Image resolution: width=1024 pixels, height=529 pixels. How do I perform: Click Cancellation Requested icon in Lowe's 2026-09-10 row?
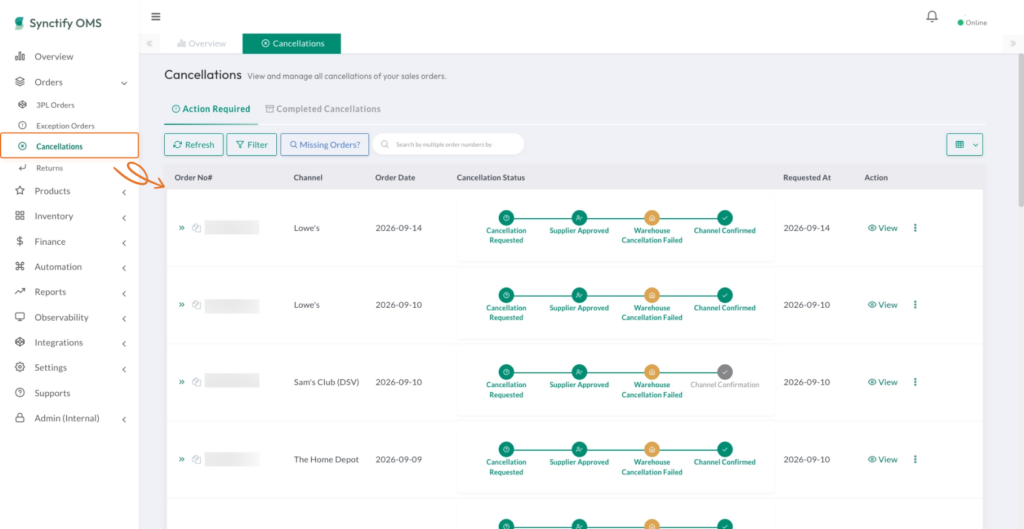(506, 295)
